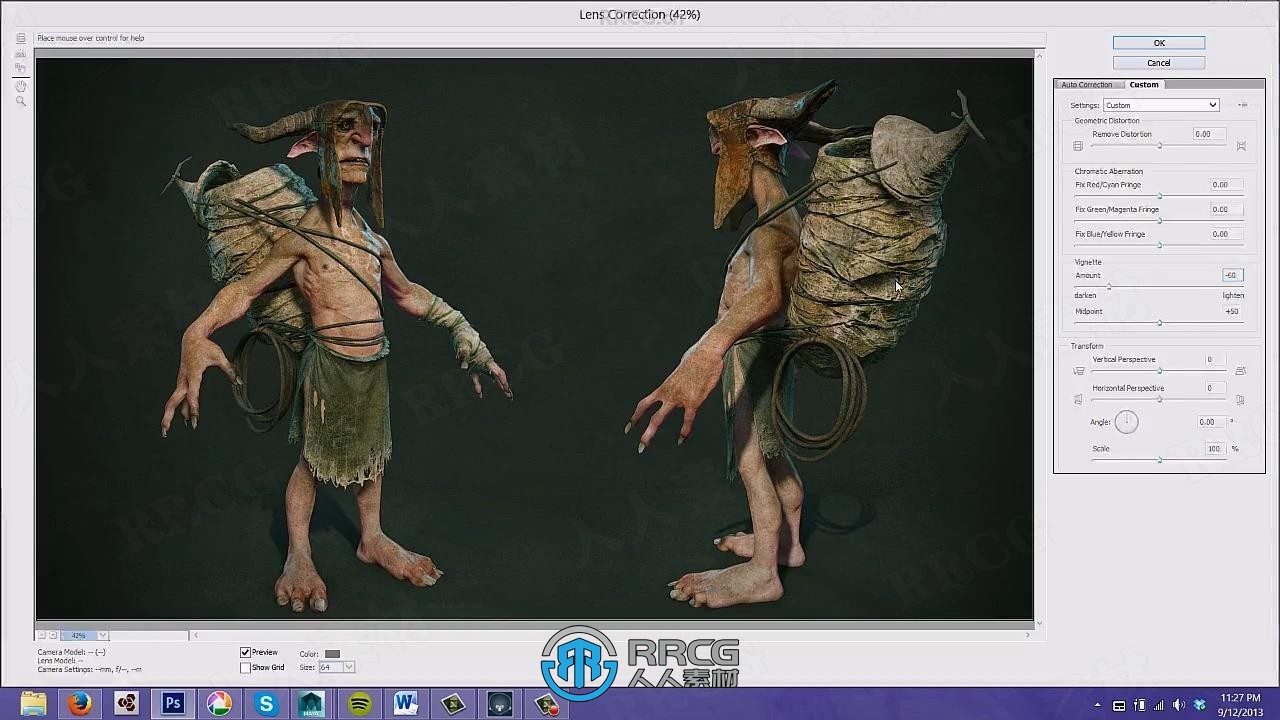This screenshot has height=720, width=1280.
Task: Click the zoom out minus button
Action: click(x=42, y=635)
